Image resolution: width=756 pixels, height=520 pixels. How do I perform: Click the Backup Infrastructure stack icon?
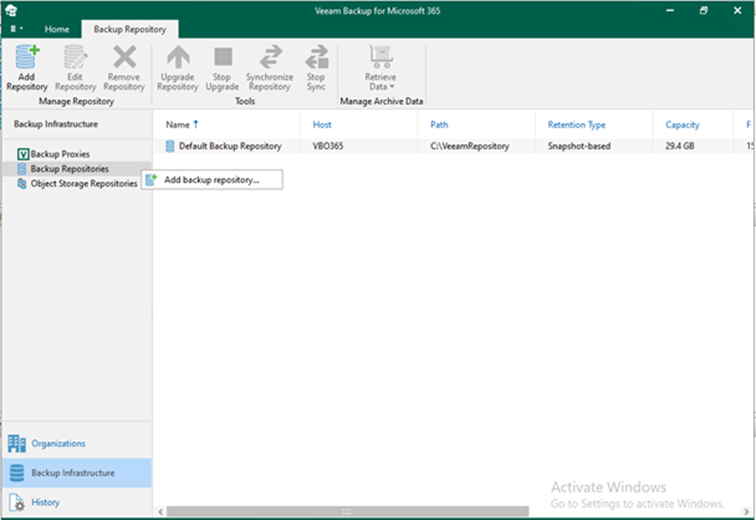click(x=17, y=473)
